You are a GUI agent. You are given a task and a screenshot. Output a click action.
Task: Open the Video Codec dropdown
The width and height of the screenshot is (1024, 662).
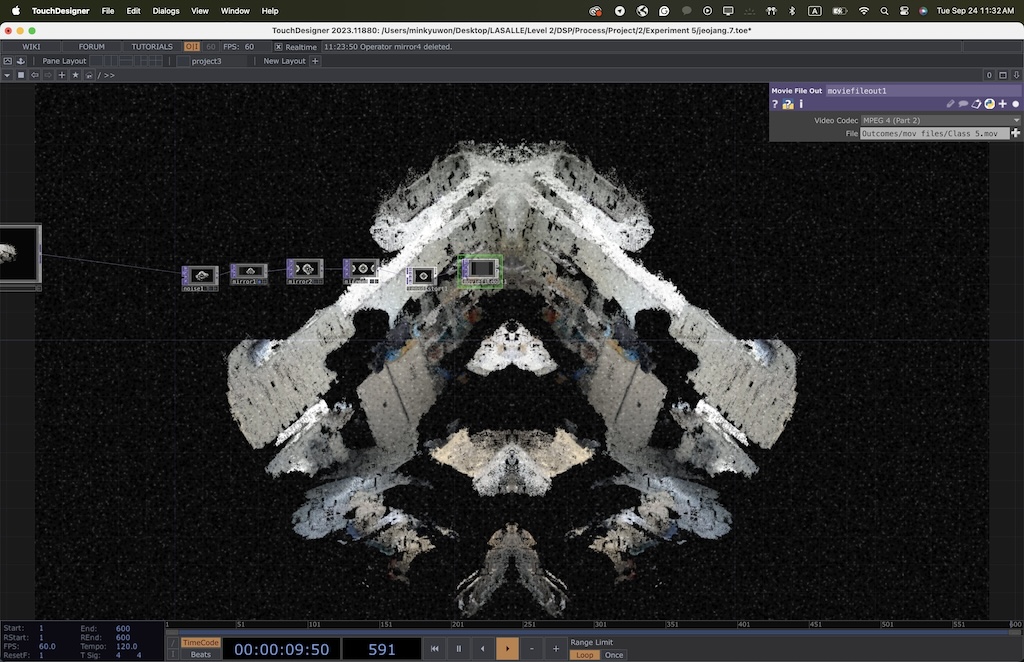(940, 120)
